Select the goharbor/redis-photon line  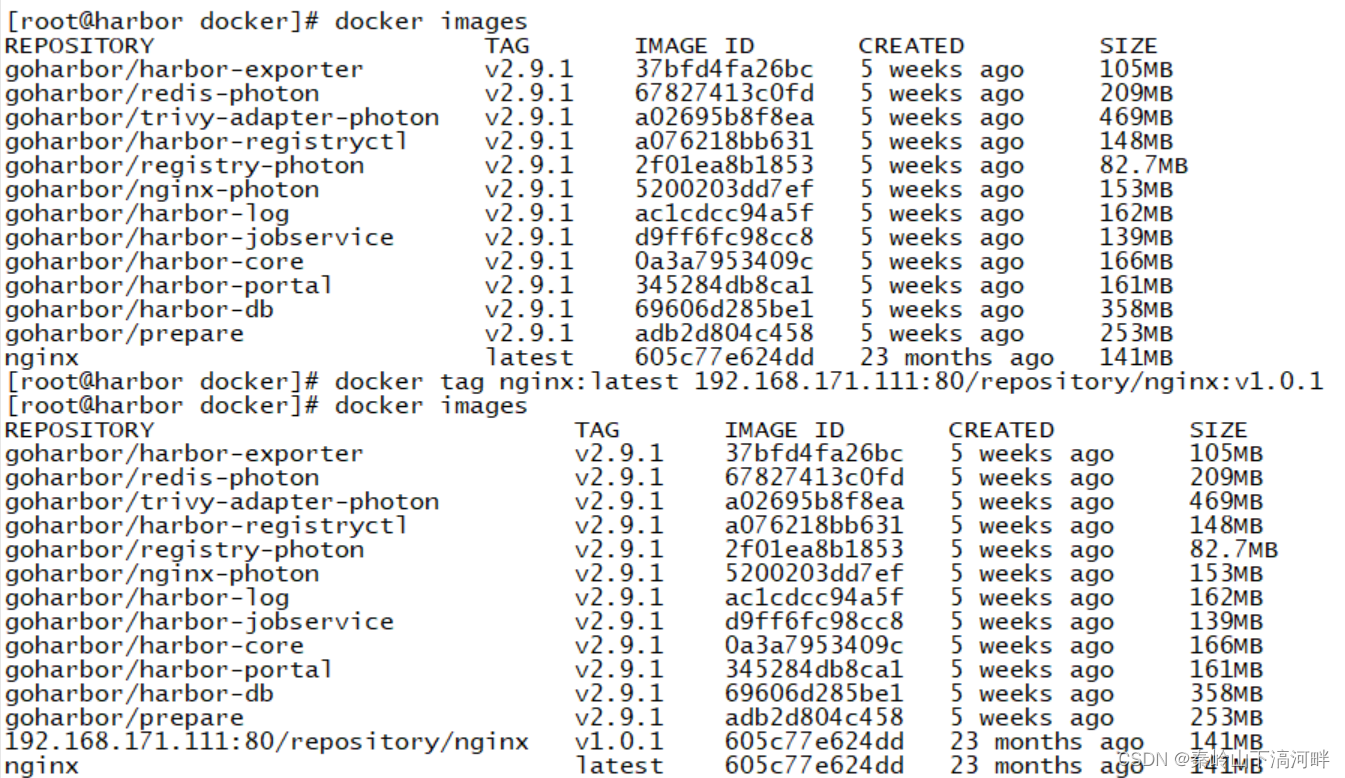(160, 93)
